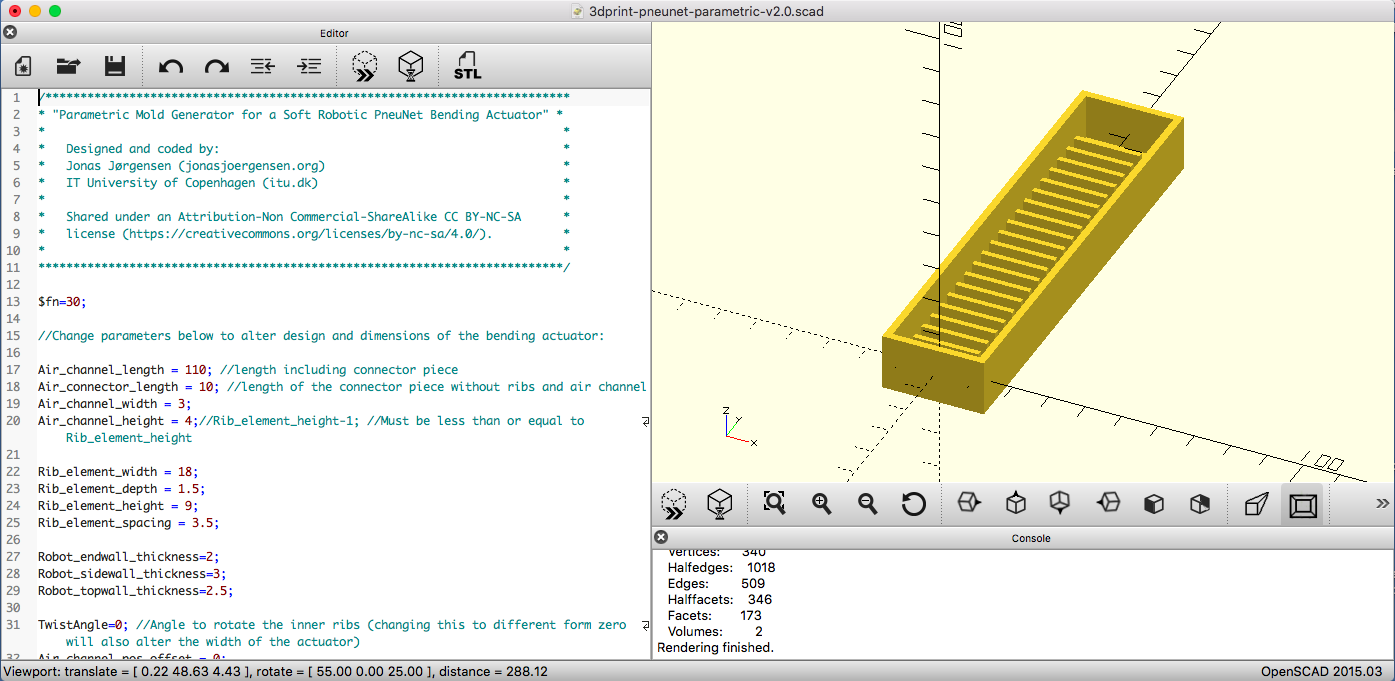Toggle Orthogonal projection
Viewport: 1395px width, 681px height.
(x=1302, y=504)
